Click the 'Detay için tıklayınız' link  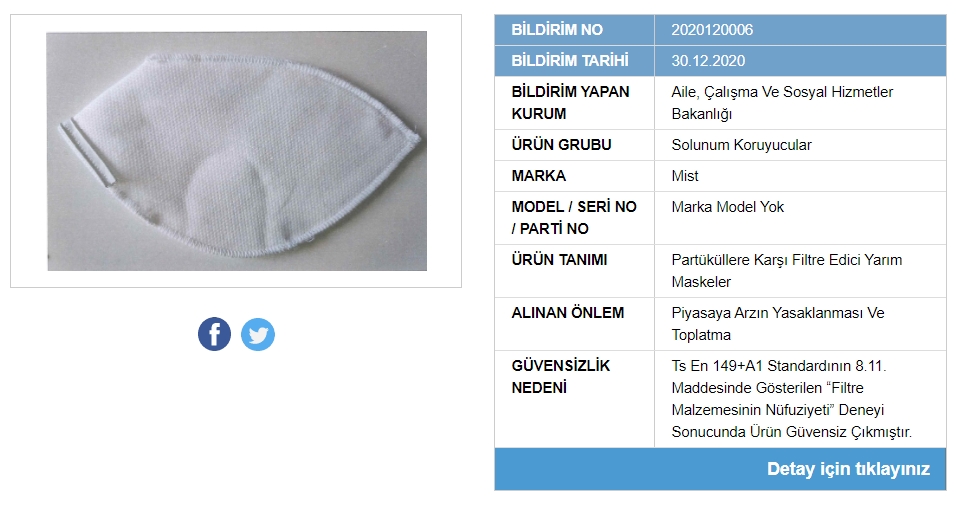pyautogui.click(x=848, y=469)
